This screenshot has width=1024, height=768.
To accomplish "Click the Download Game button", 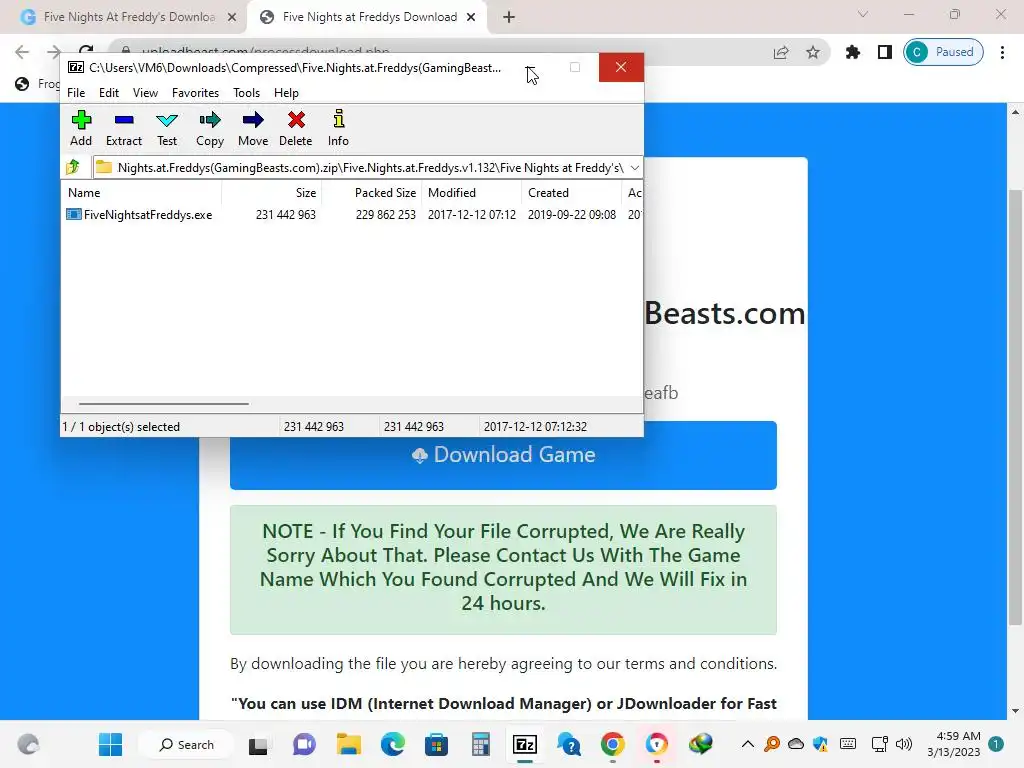I will (x=503, y=455).
